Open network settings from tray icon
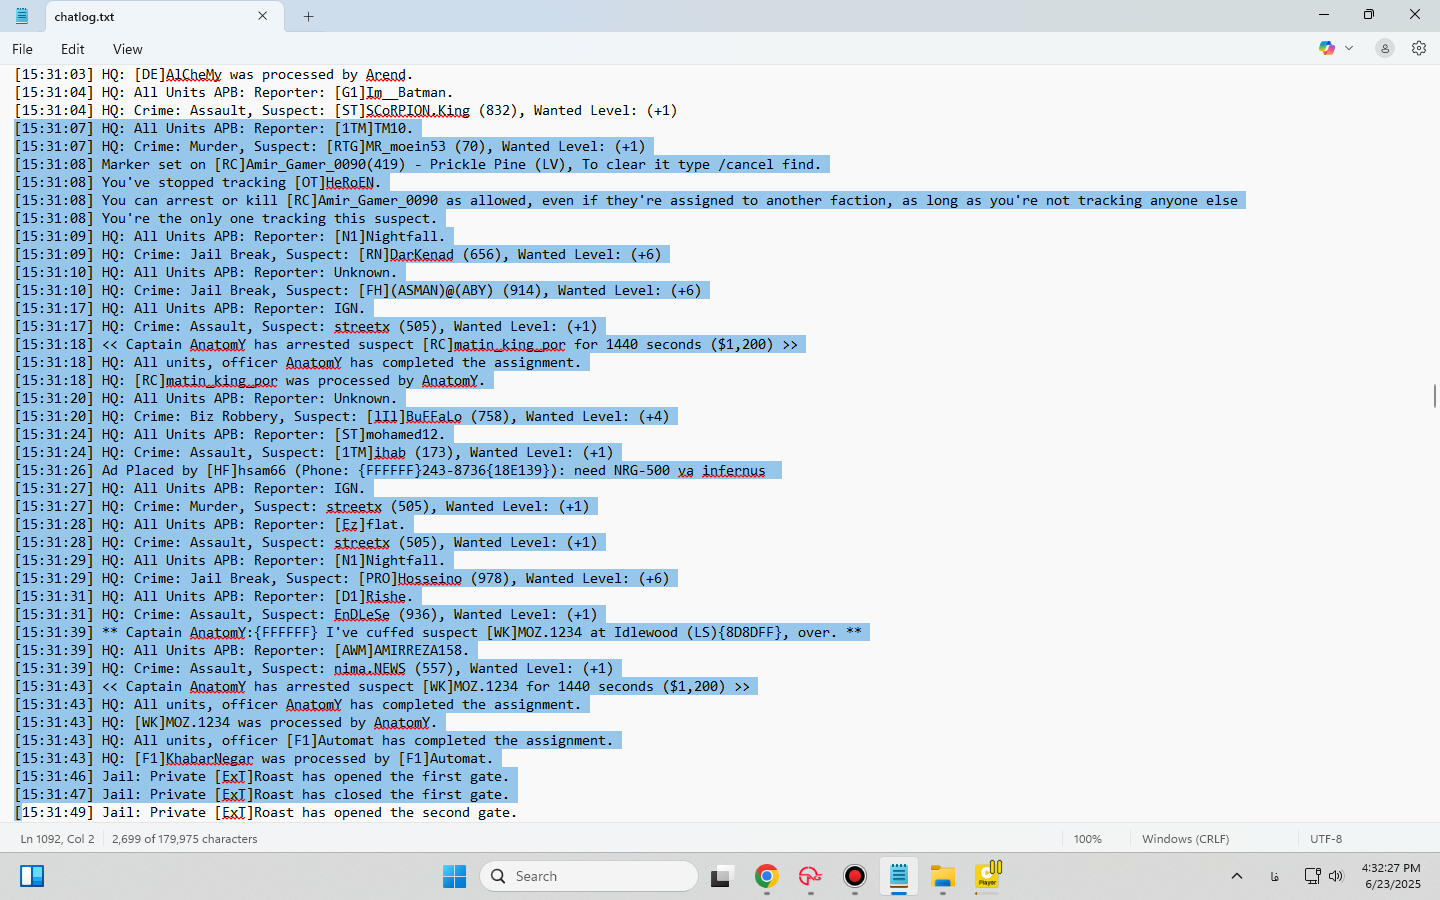 [x=1313, y=876]
